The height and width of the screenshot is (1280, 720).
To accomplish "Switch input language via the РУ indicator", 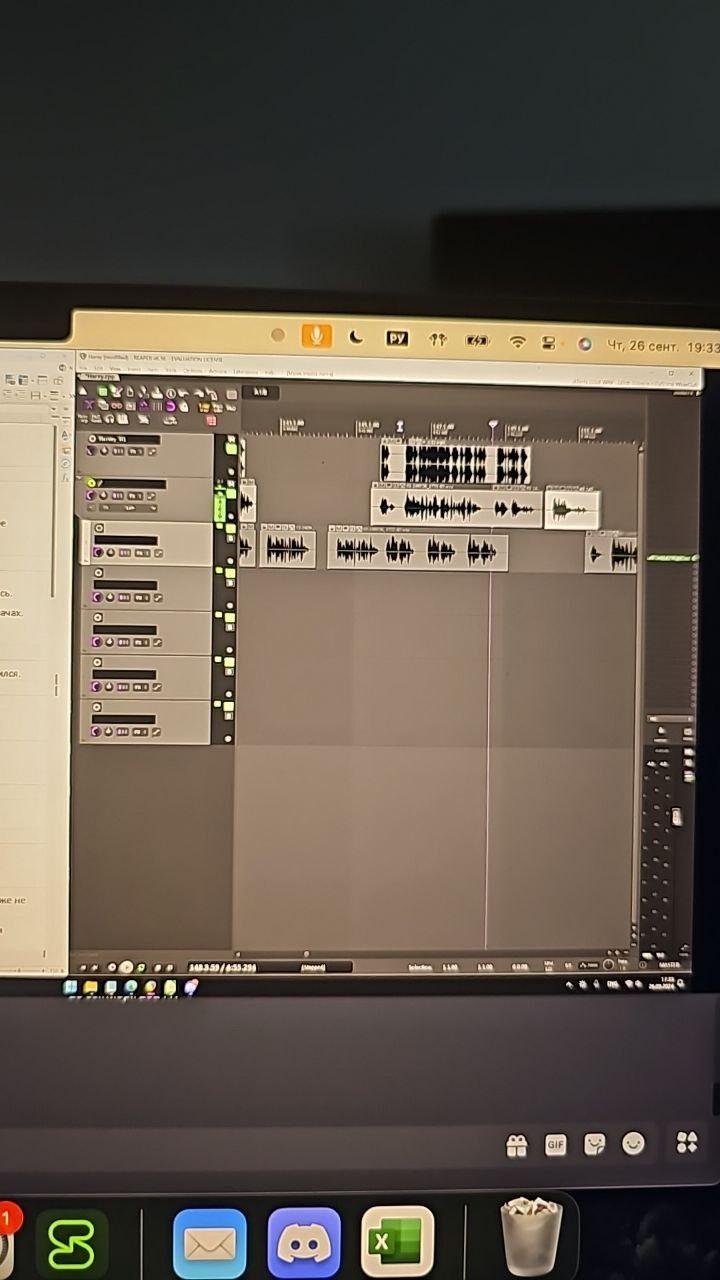I will [x=397, y=339].
